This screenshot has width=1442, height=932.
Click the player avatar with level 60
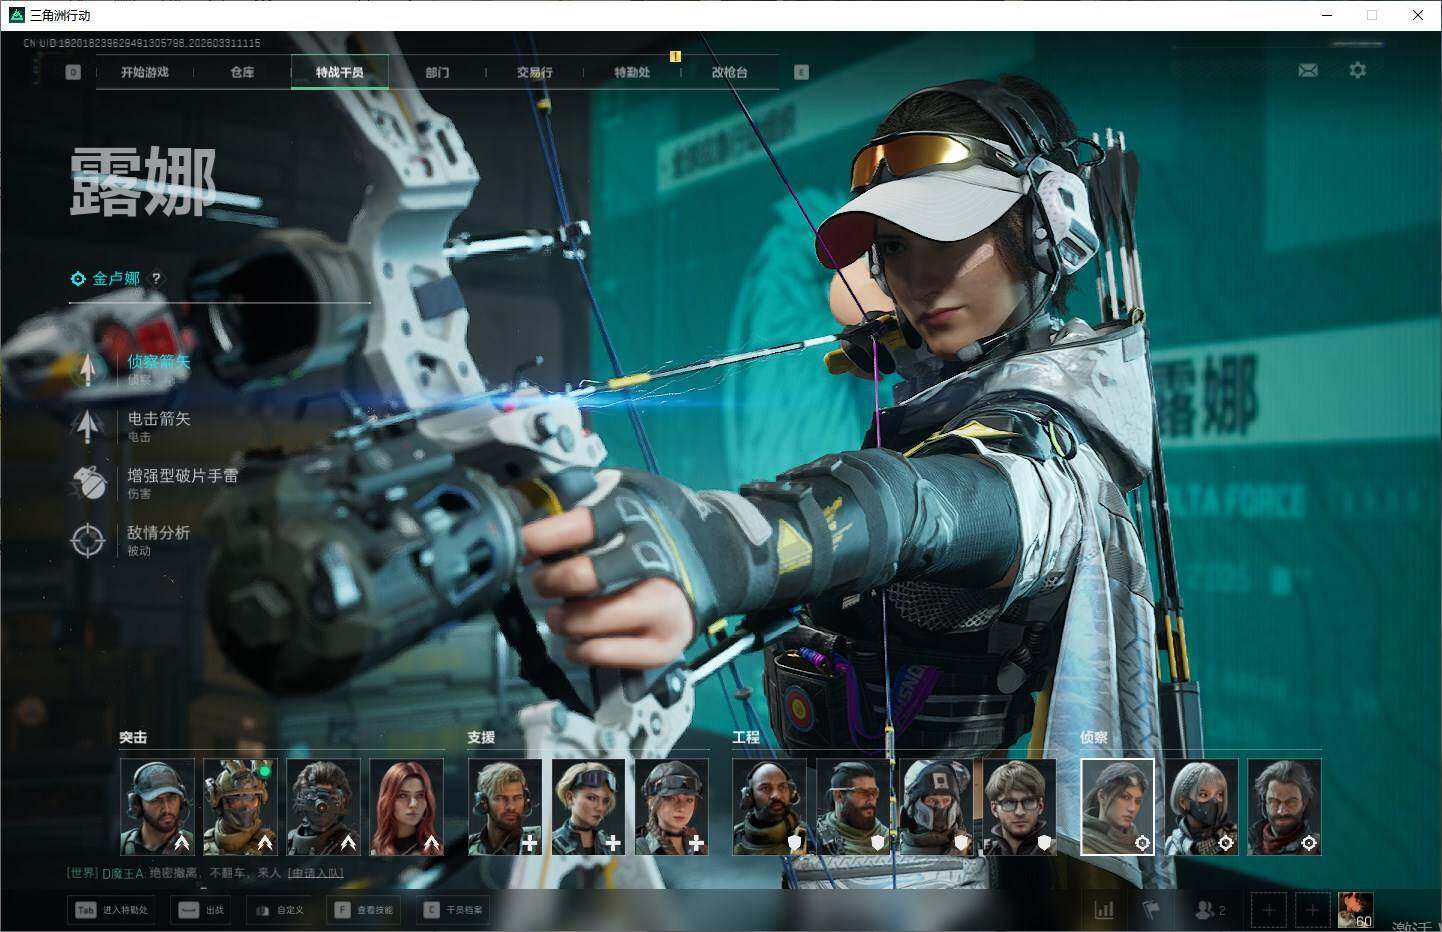(x=1355, y=910)
